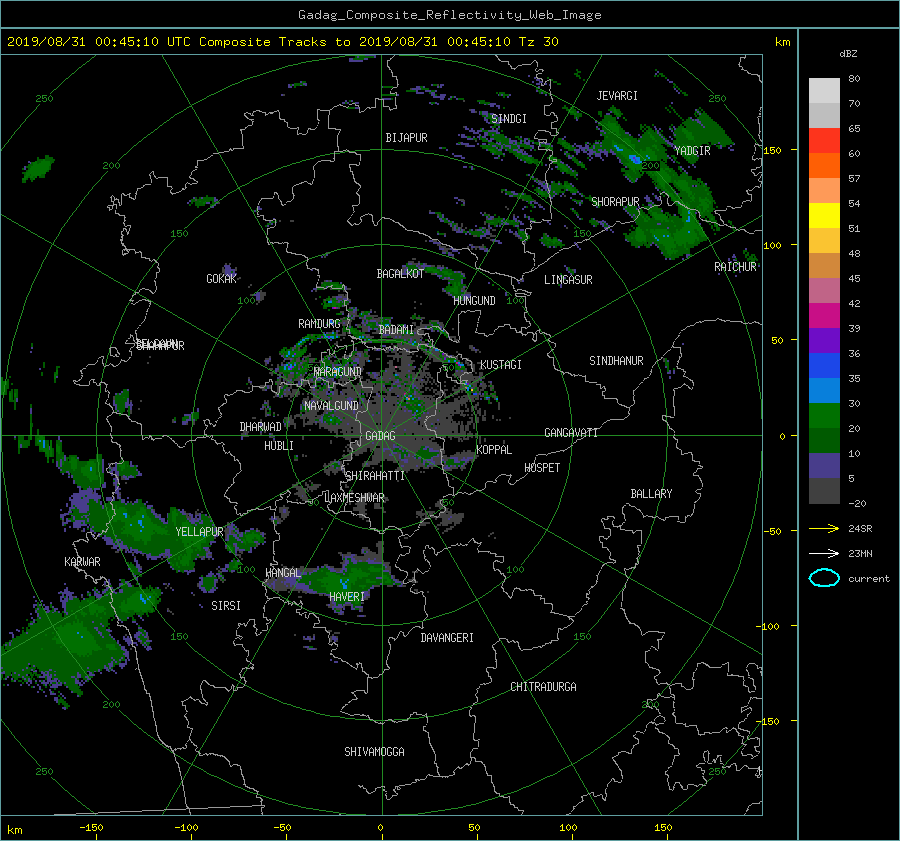The image size is (900, 841).
Task: Click the SHIRAHATTI city label
Action: pos(375,475)
